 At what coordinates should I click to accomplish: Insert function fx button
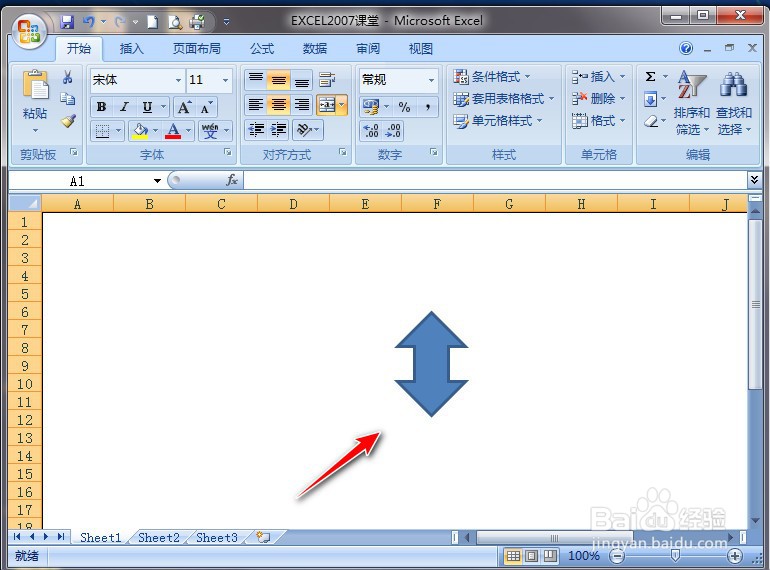tap(232, 180)
